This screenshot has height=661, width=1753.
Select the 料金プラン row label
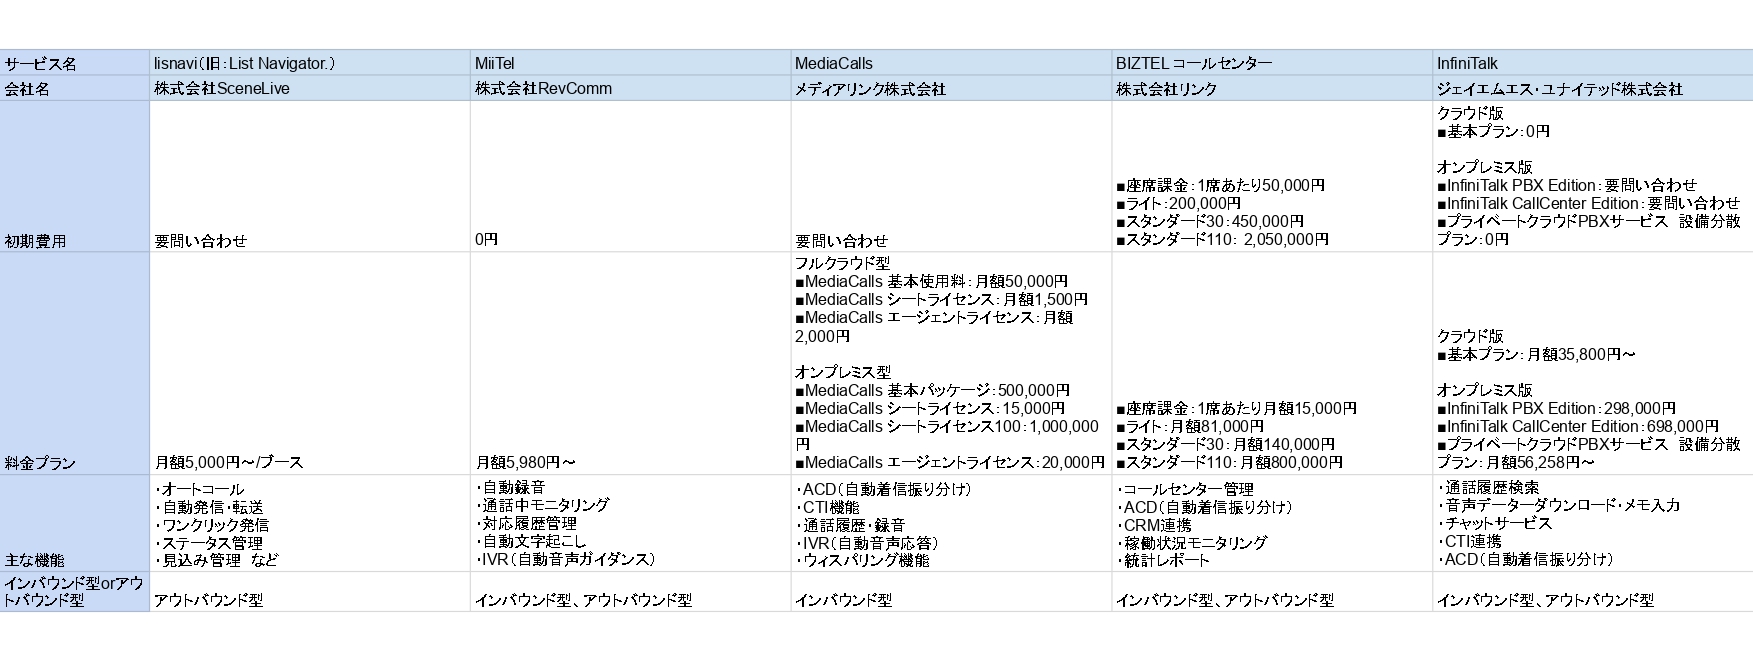[x=75, y=363]
